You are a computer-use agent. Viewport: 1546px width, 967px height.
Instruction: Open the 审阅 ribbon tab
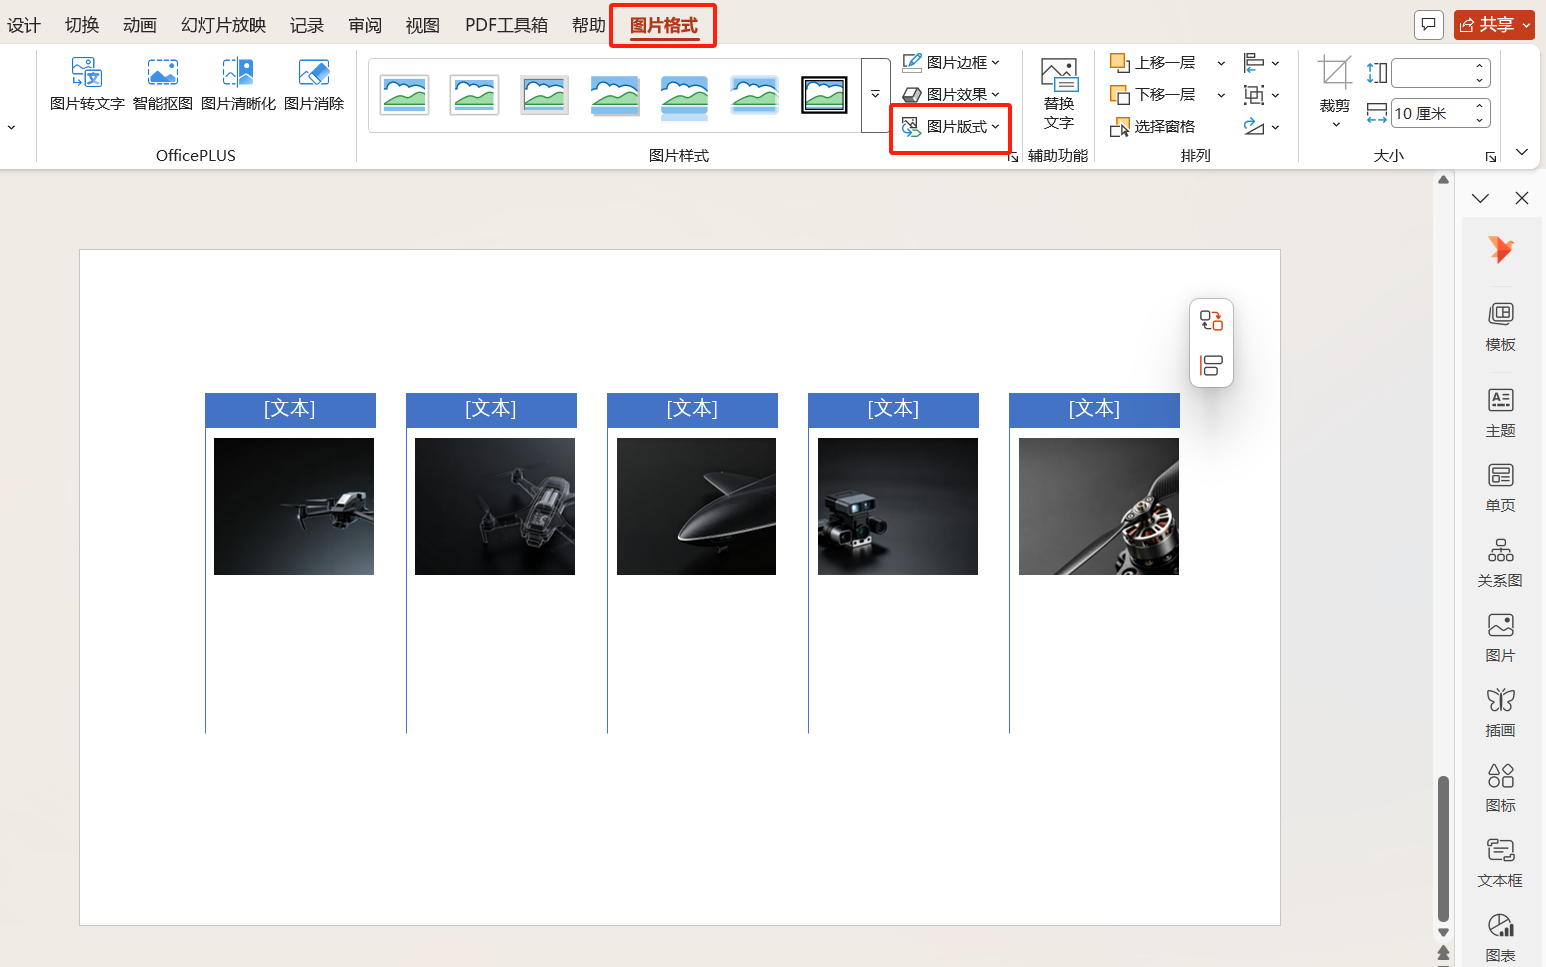[x=365, y=25]
